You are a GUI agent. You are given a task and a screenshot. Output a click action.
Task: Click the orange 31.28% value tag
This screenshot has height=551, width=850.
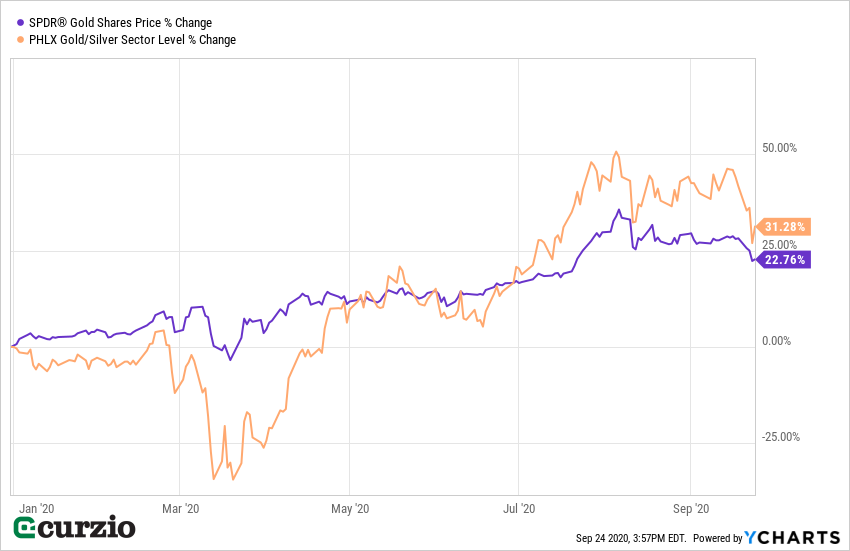(x=784, y=226)
